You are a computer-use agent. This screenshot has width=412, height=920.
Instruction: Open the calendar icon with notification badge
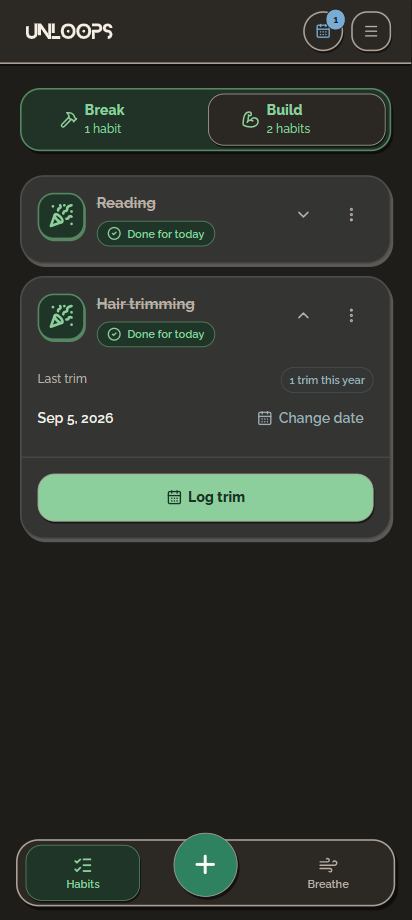323,31
